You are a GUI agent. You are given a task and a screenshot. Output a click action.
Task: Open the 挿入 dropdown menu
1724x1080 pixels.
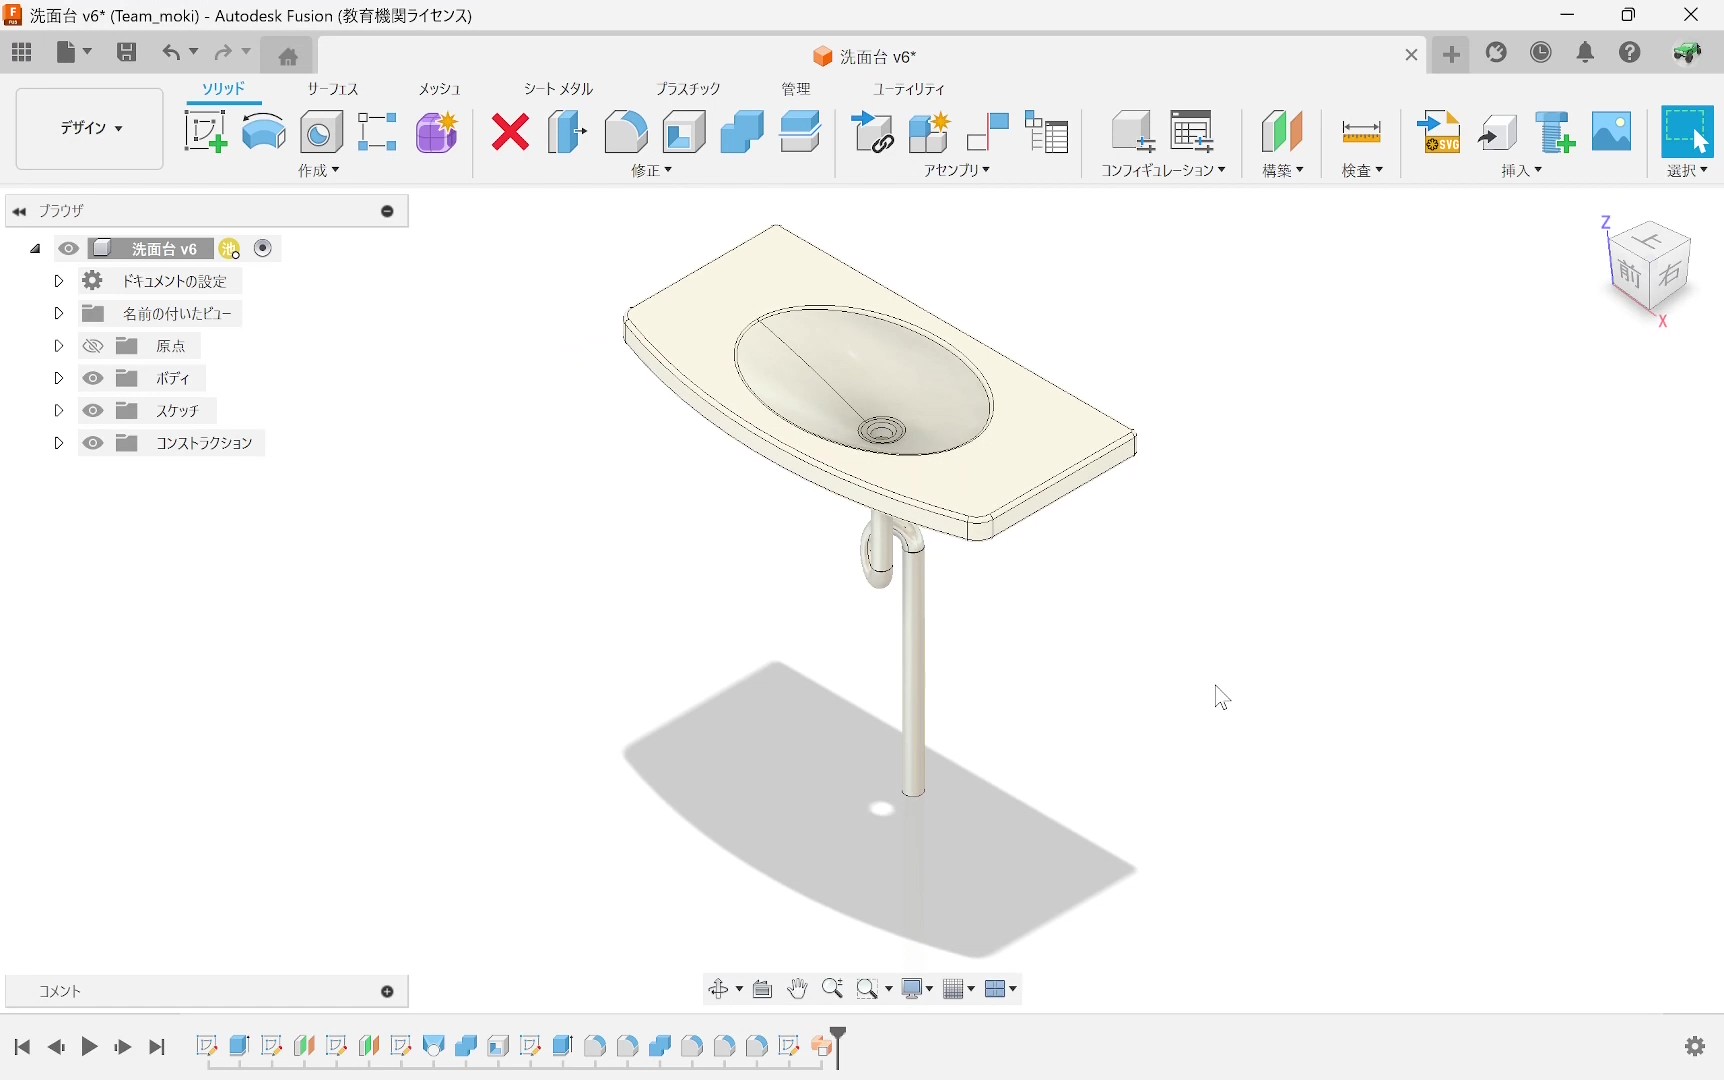[1522, 171]
